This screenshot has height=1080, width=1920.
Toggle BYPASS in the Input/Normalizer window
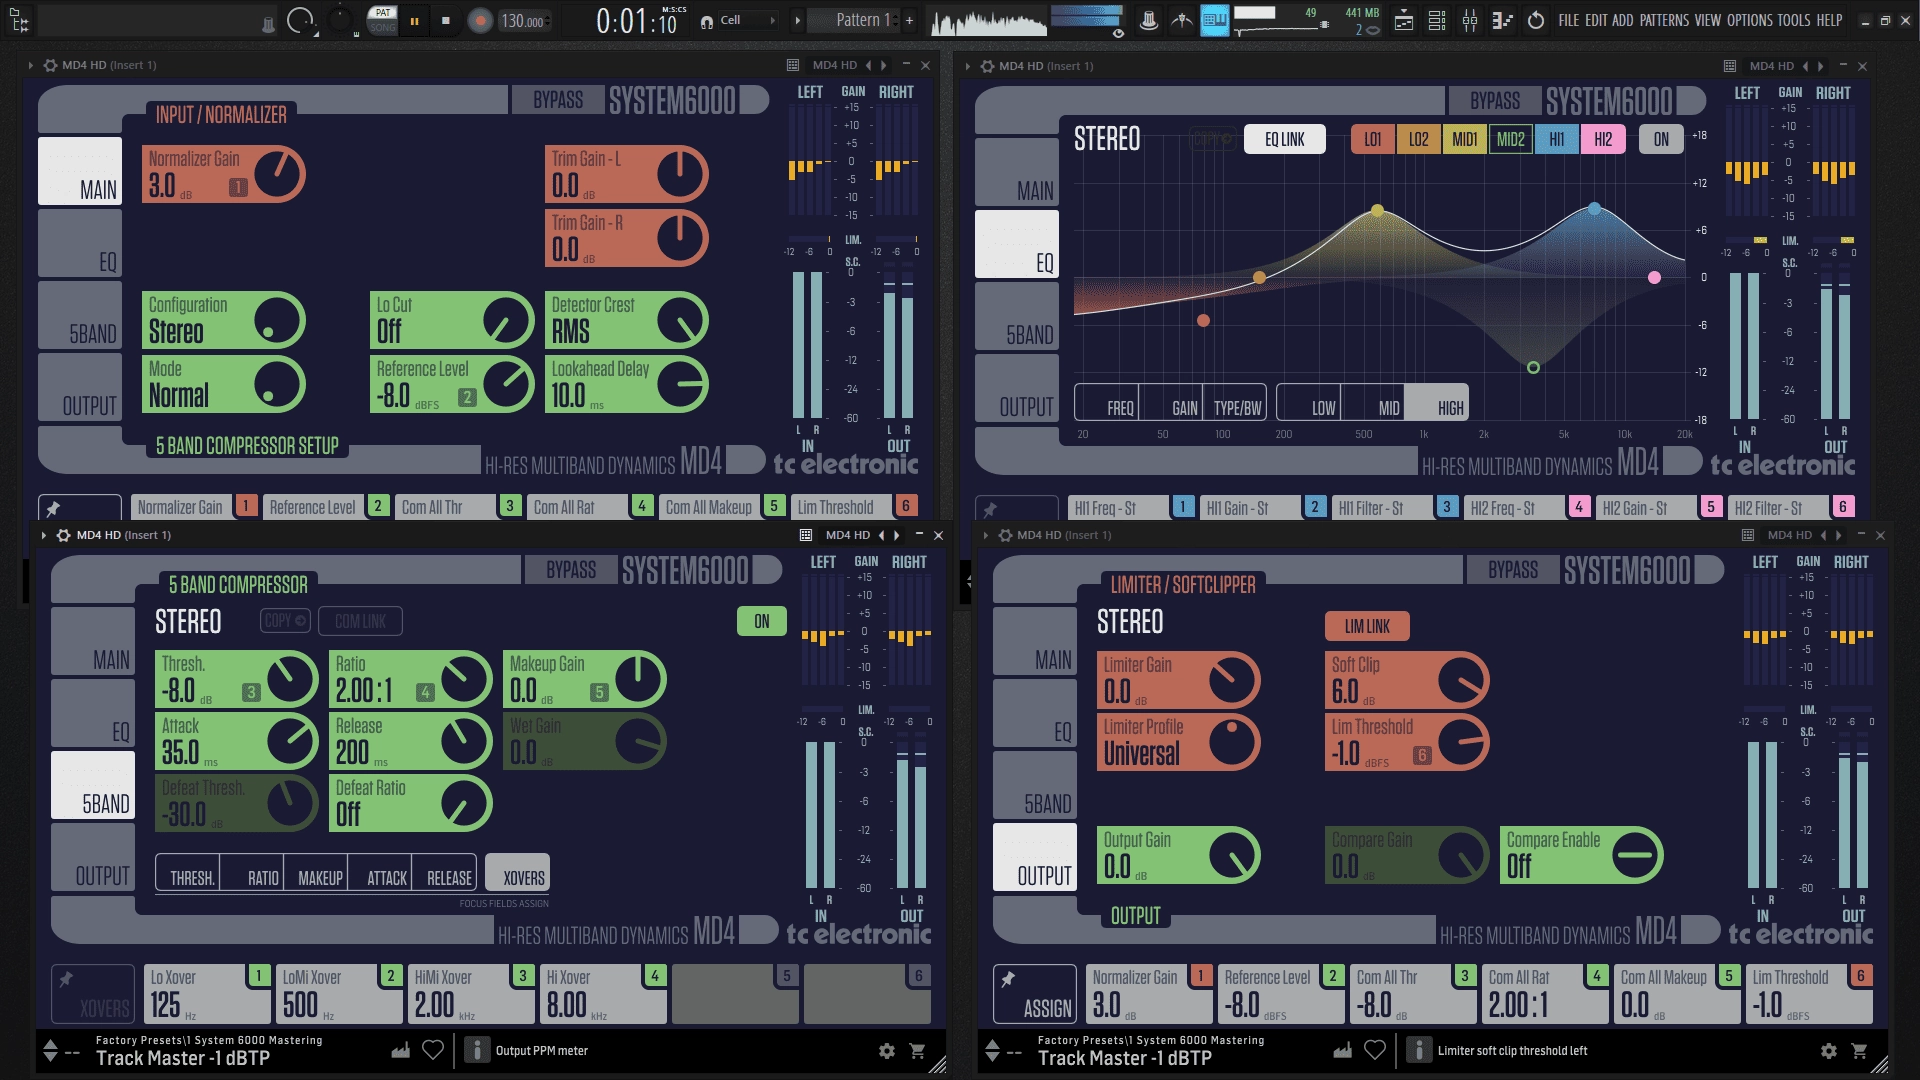pyautogui.click(x=558, y=100)
